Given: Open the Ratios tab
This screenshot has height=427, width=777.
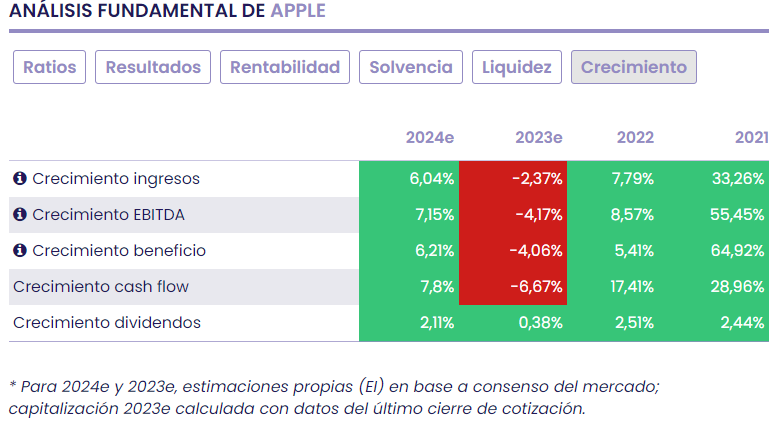Looking at the screenshot, I should [50, 68].
